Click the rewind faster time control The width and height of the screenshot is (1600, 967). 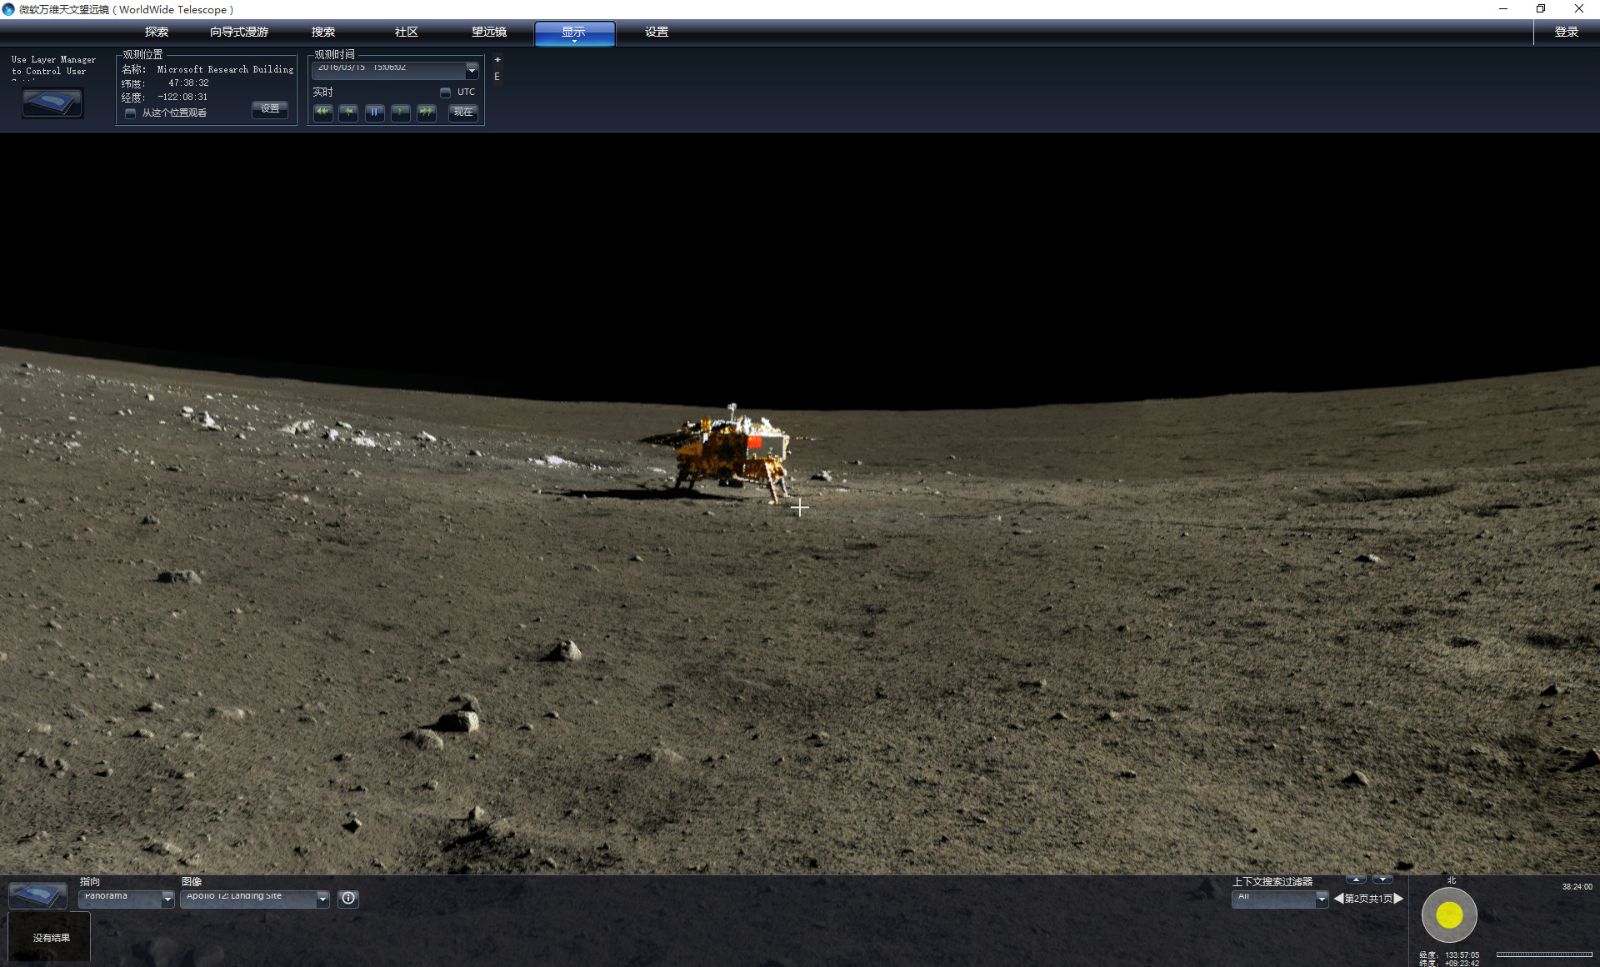click(323, 112)
